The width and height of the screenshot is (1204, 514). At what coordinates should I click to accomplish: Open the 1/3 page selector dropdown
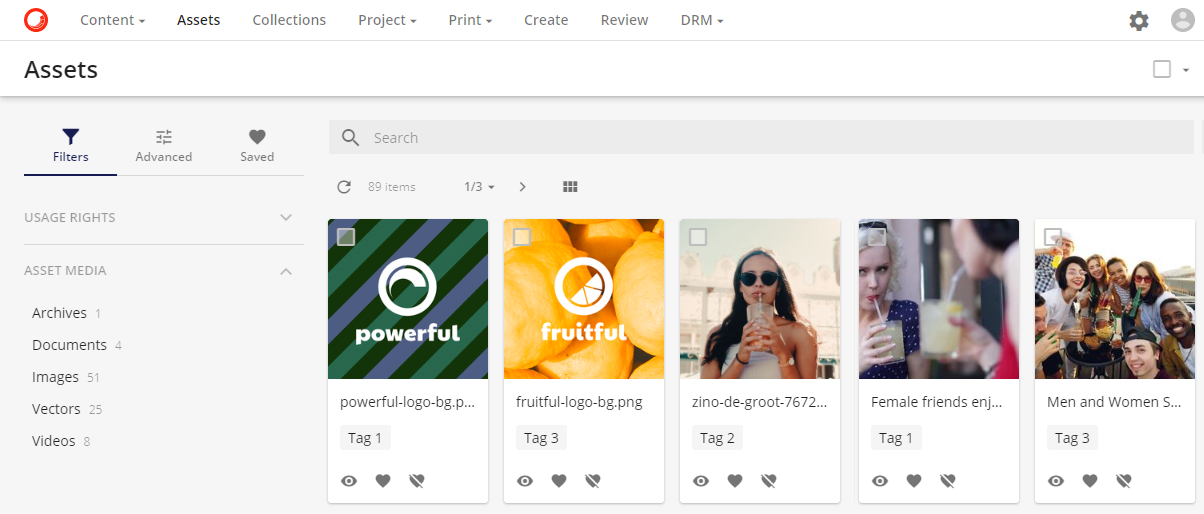coord(479,187)
